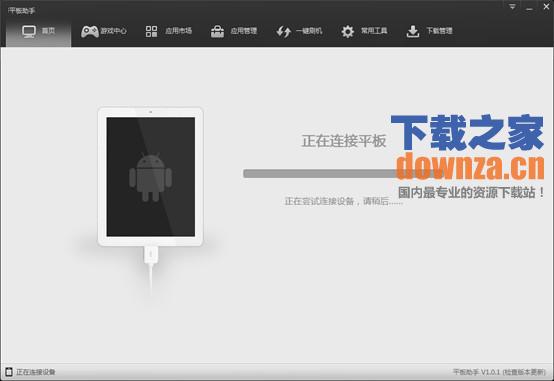Click the 正在尝试连接设备 message text
The width and height of the screenshot is (554, 381).
pyautogui.click(x=343, y=201)
